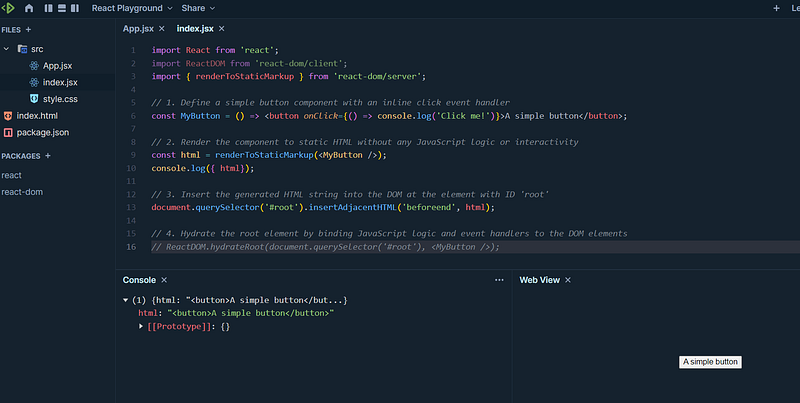Select the react-dom package entry
The height and width of the screenshot is (403, 800).
click(x=22, y=192)
